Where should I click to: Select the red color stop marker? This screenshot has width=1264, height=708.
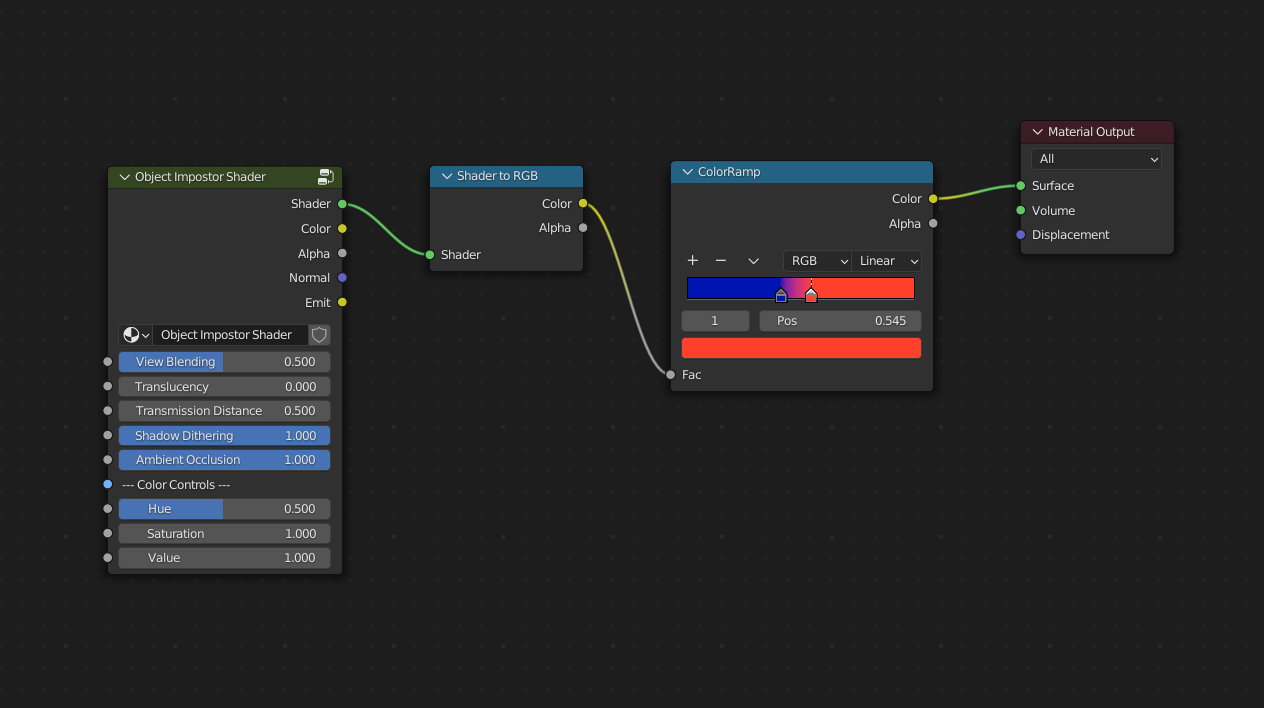pos(811,296)
